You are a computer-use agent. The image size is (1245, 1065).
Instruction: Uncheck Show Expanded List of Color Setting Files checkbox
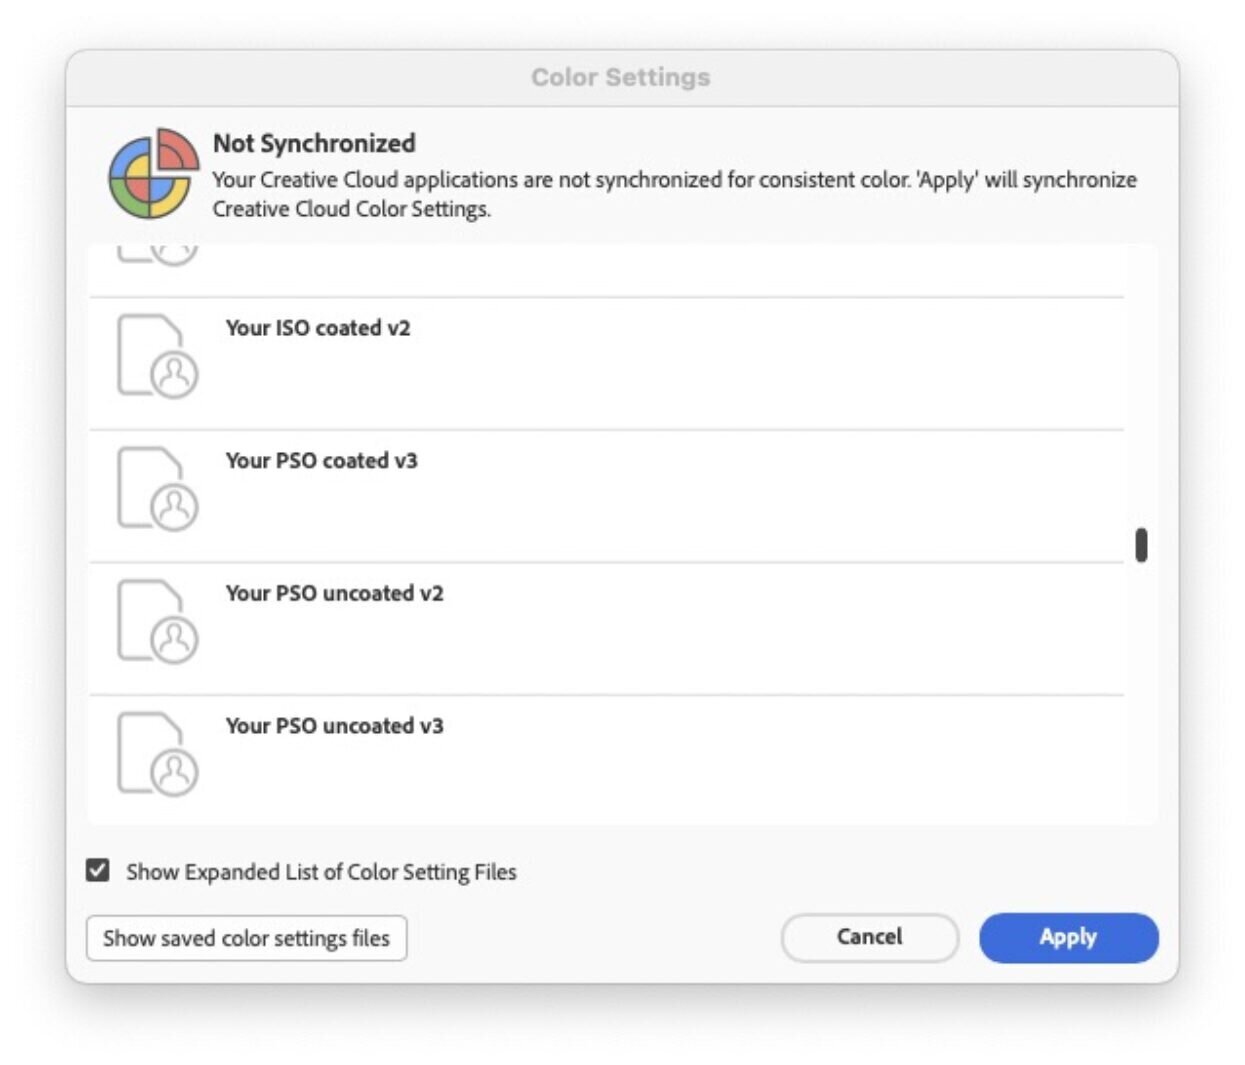[98, 870]
